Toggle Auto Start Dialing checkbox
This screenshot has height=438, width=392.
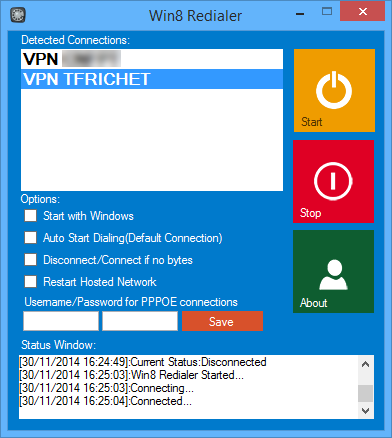pyautogui.click(x=31, y=238)
